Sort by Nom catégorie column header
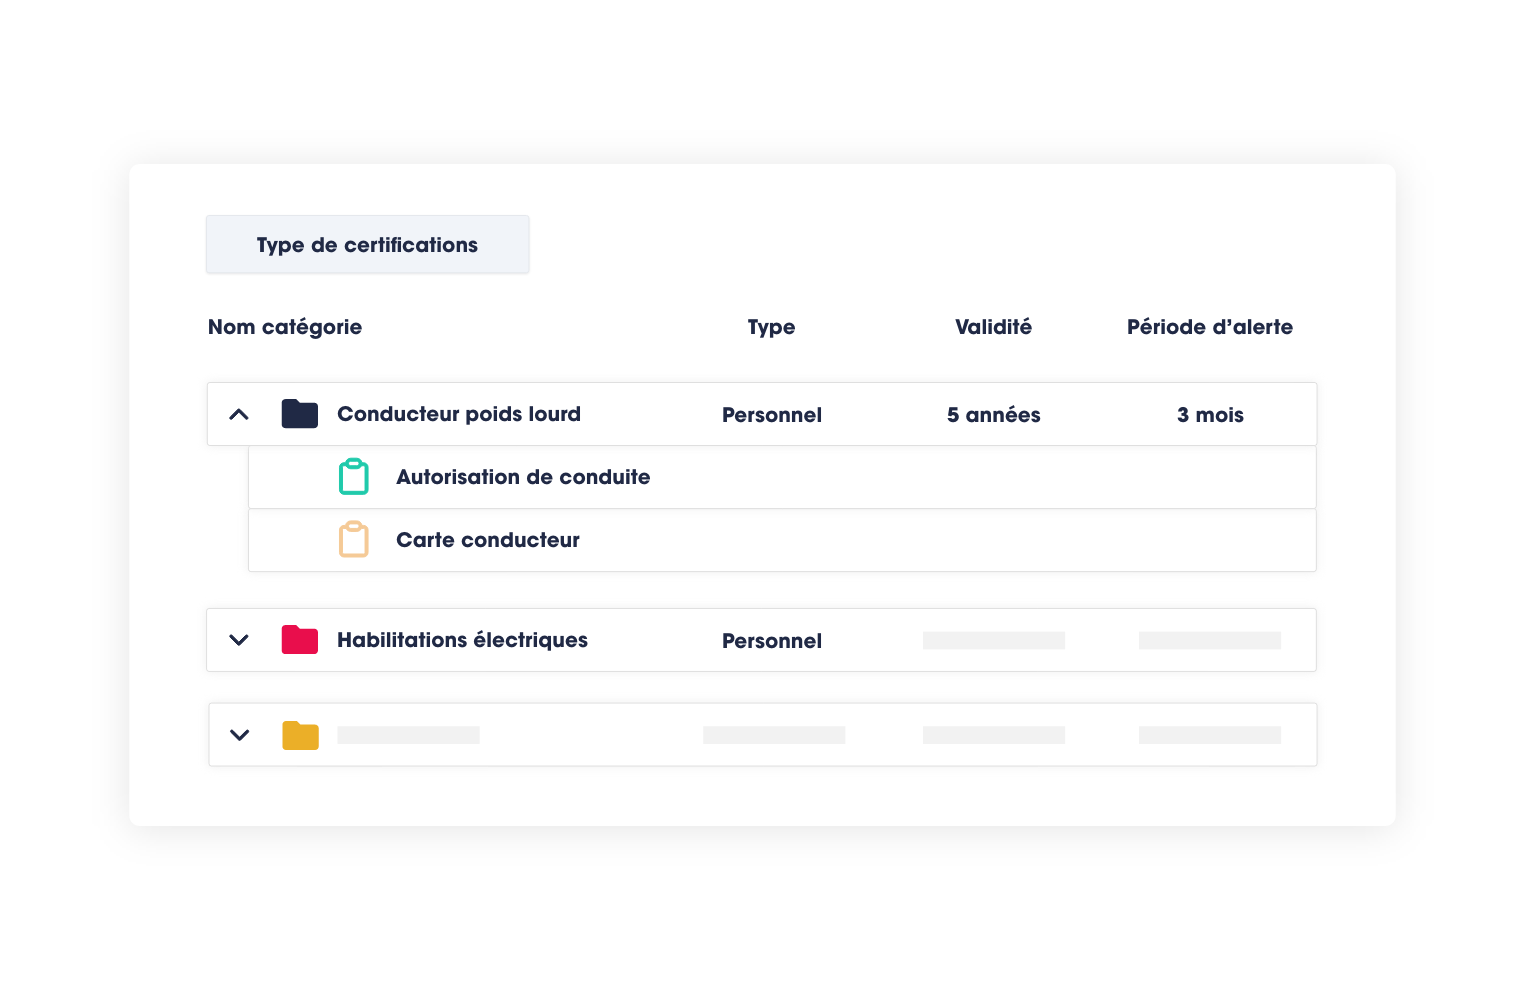 (285, 327)
